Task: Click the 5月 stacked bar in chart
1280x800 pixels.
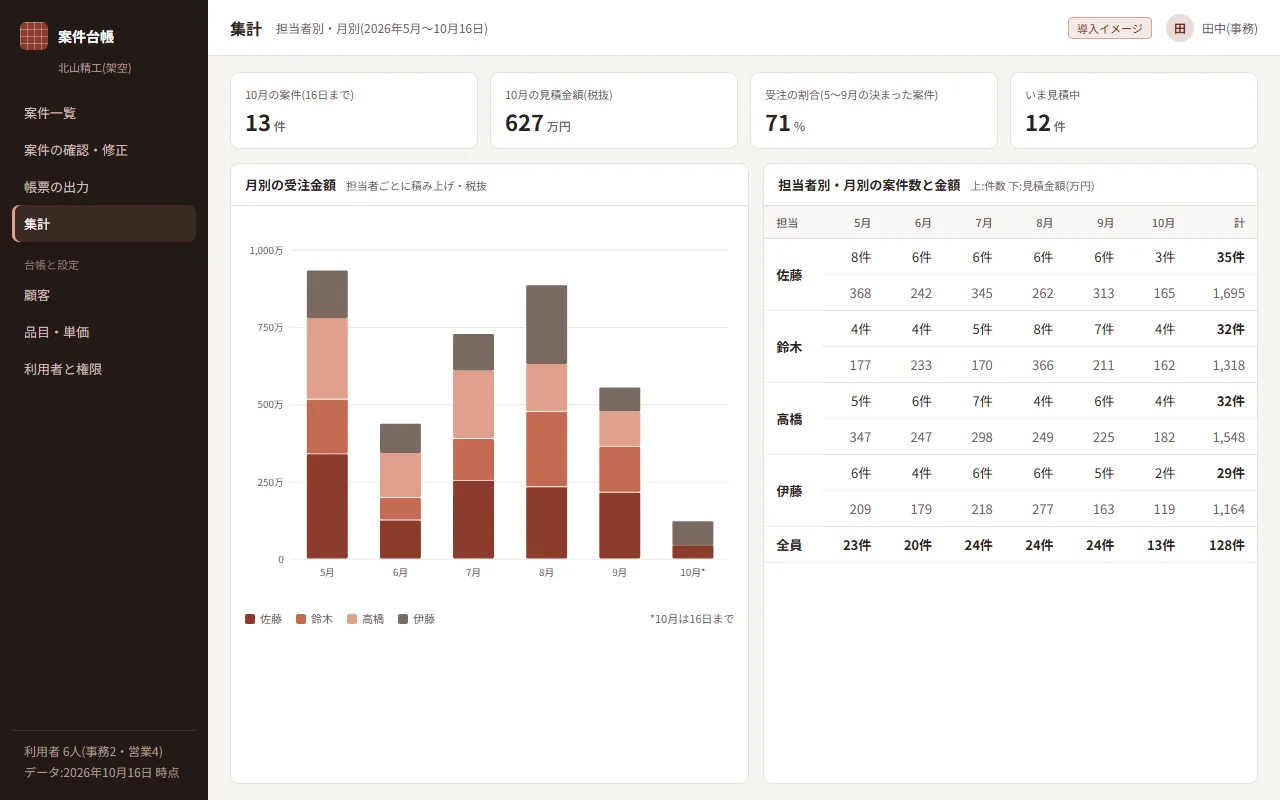Action: coord(327,414)
